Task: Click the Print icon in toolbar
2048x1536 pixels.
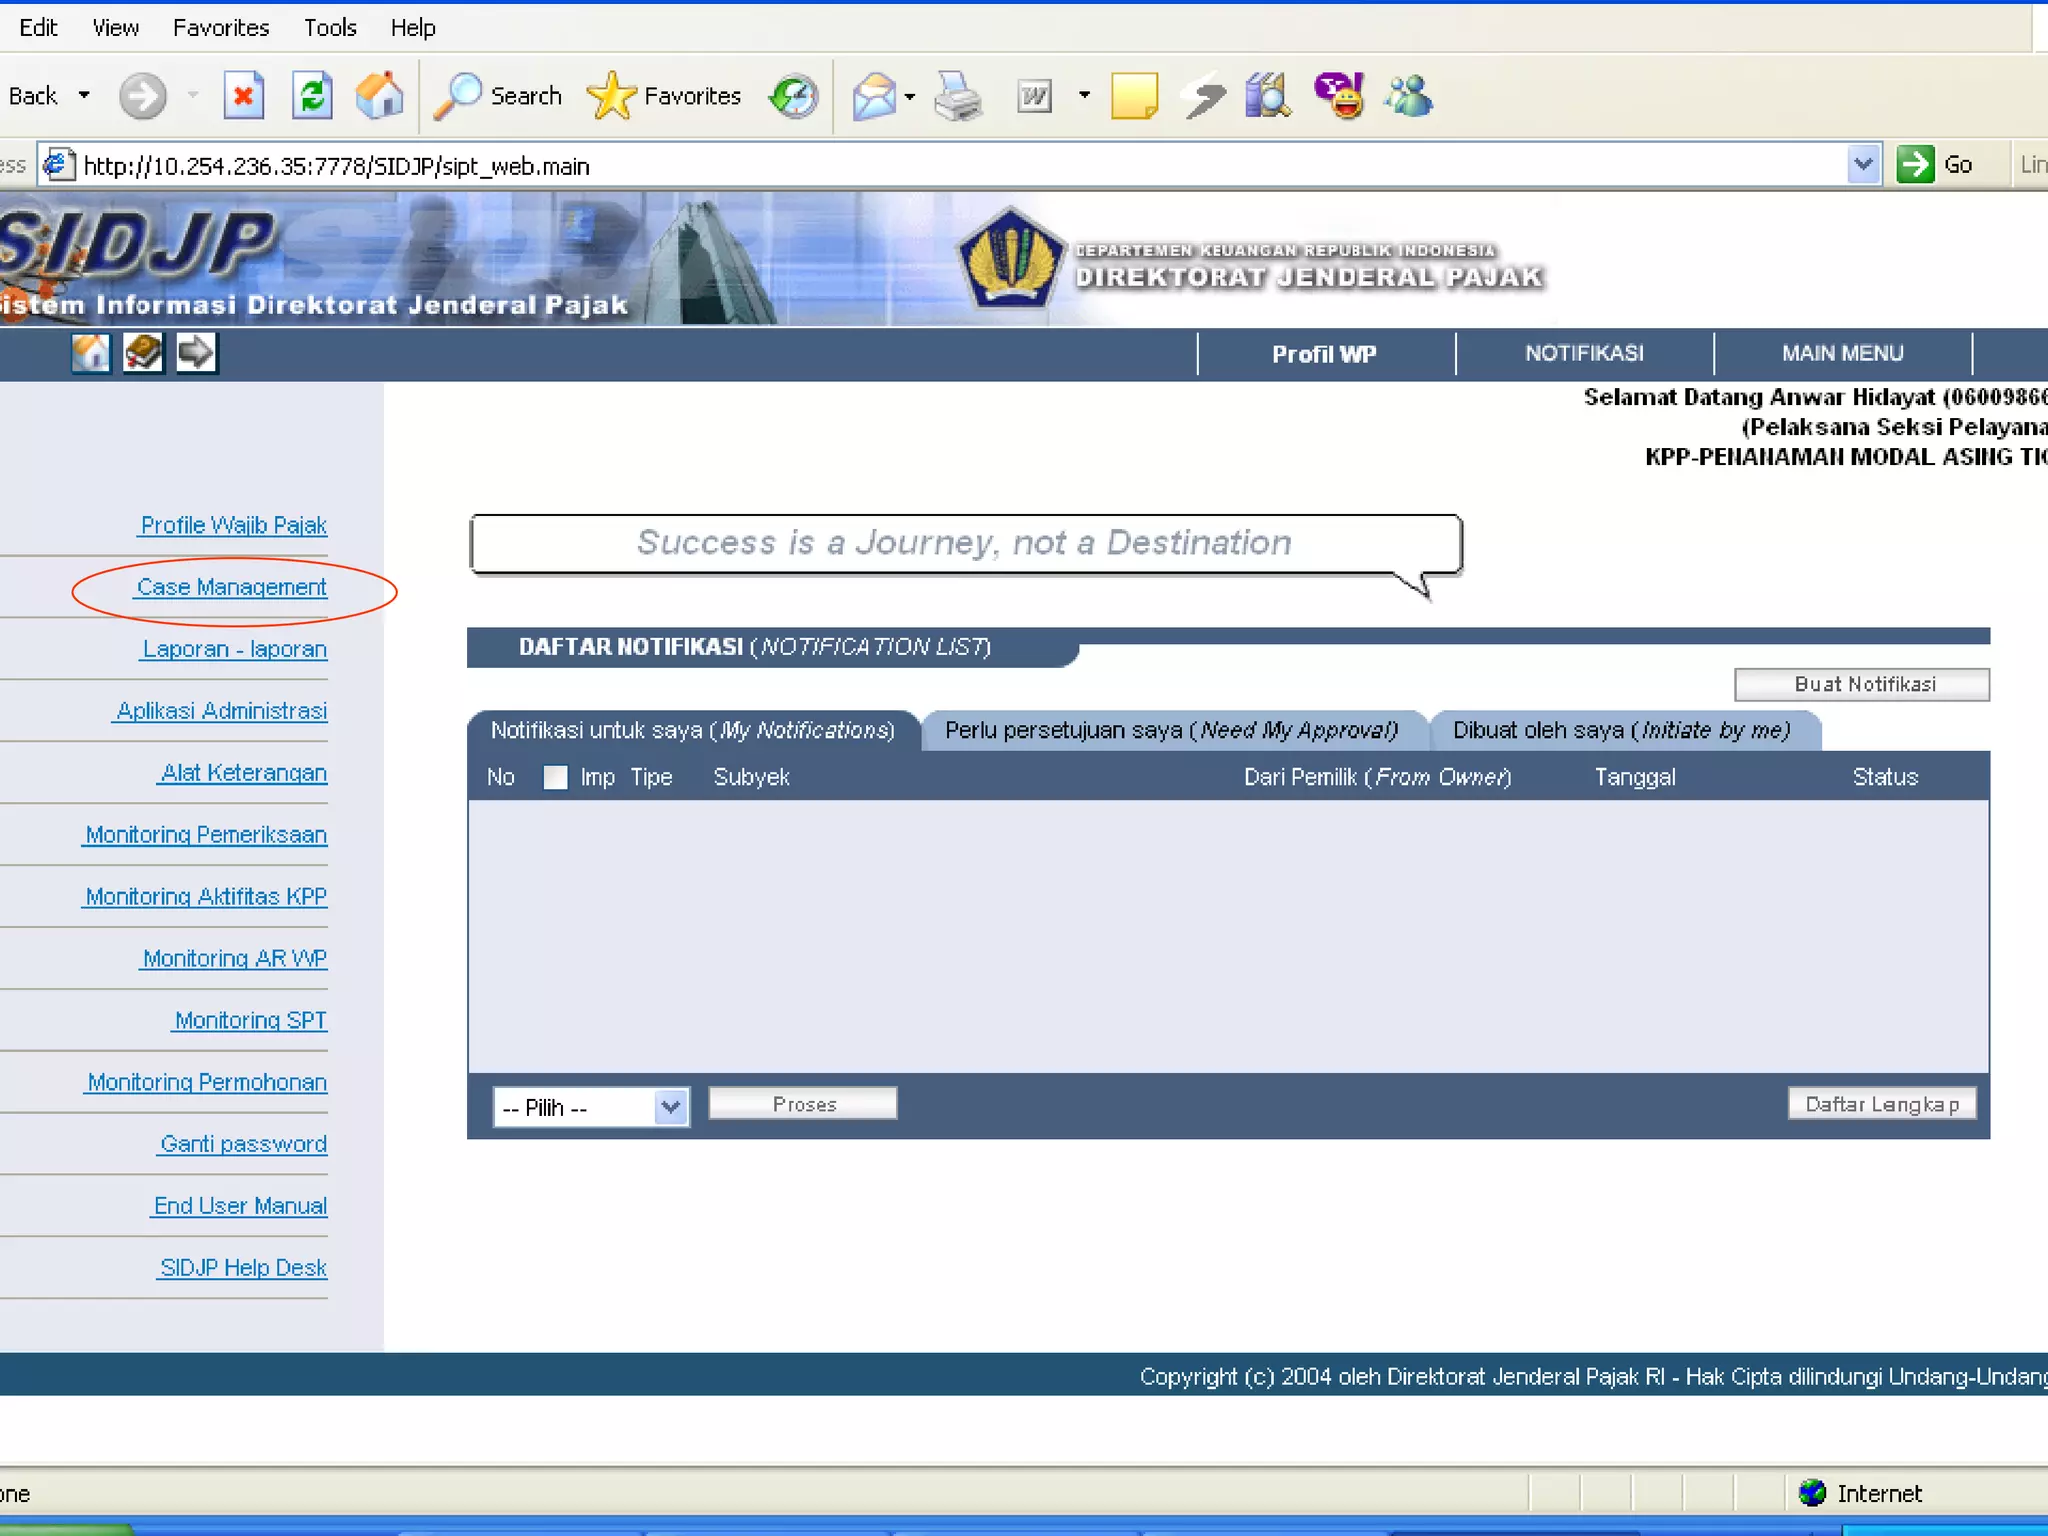Action: [x=958, y=97]
